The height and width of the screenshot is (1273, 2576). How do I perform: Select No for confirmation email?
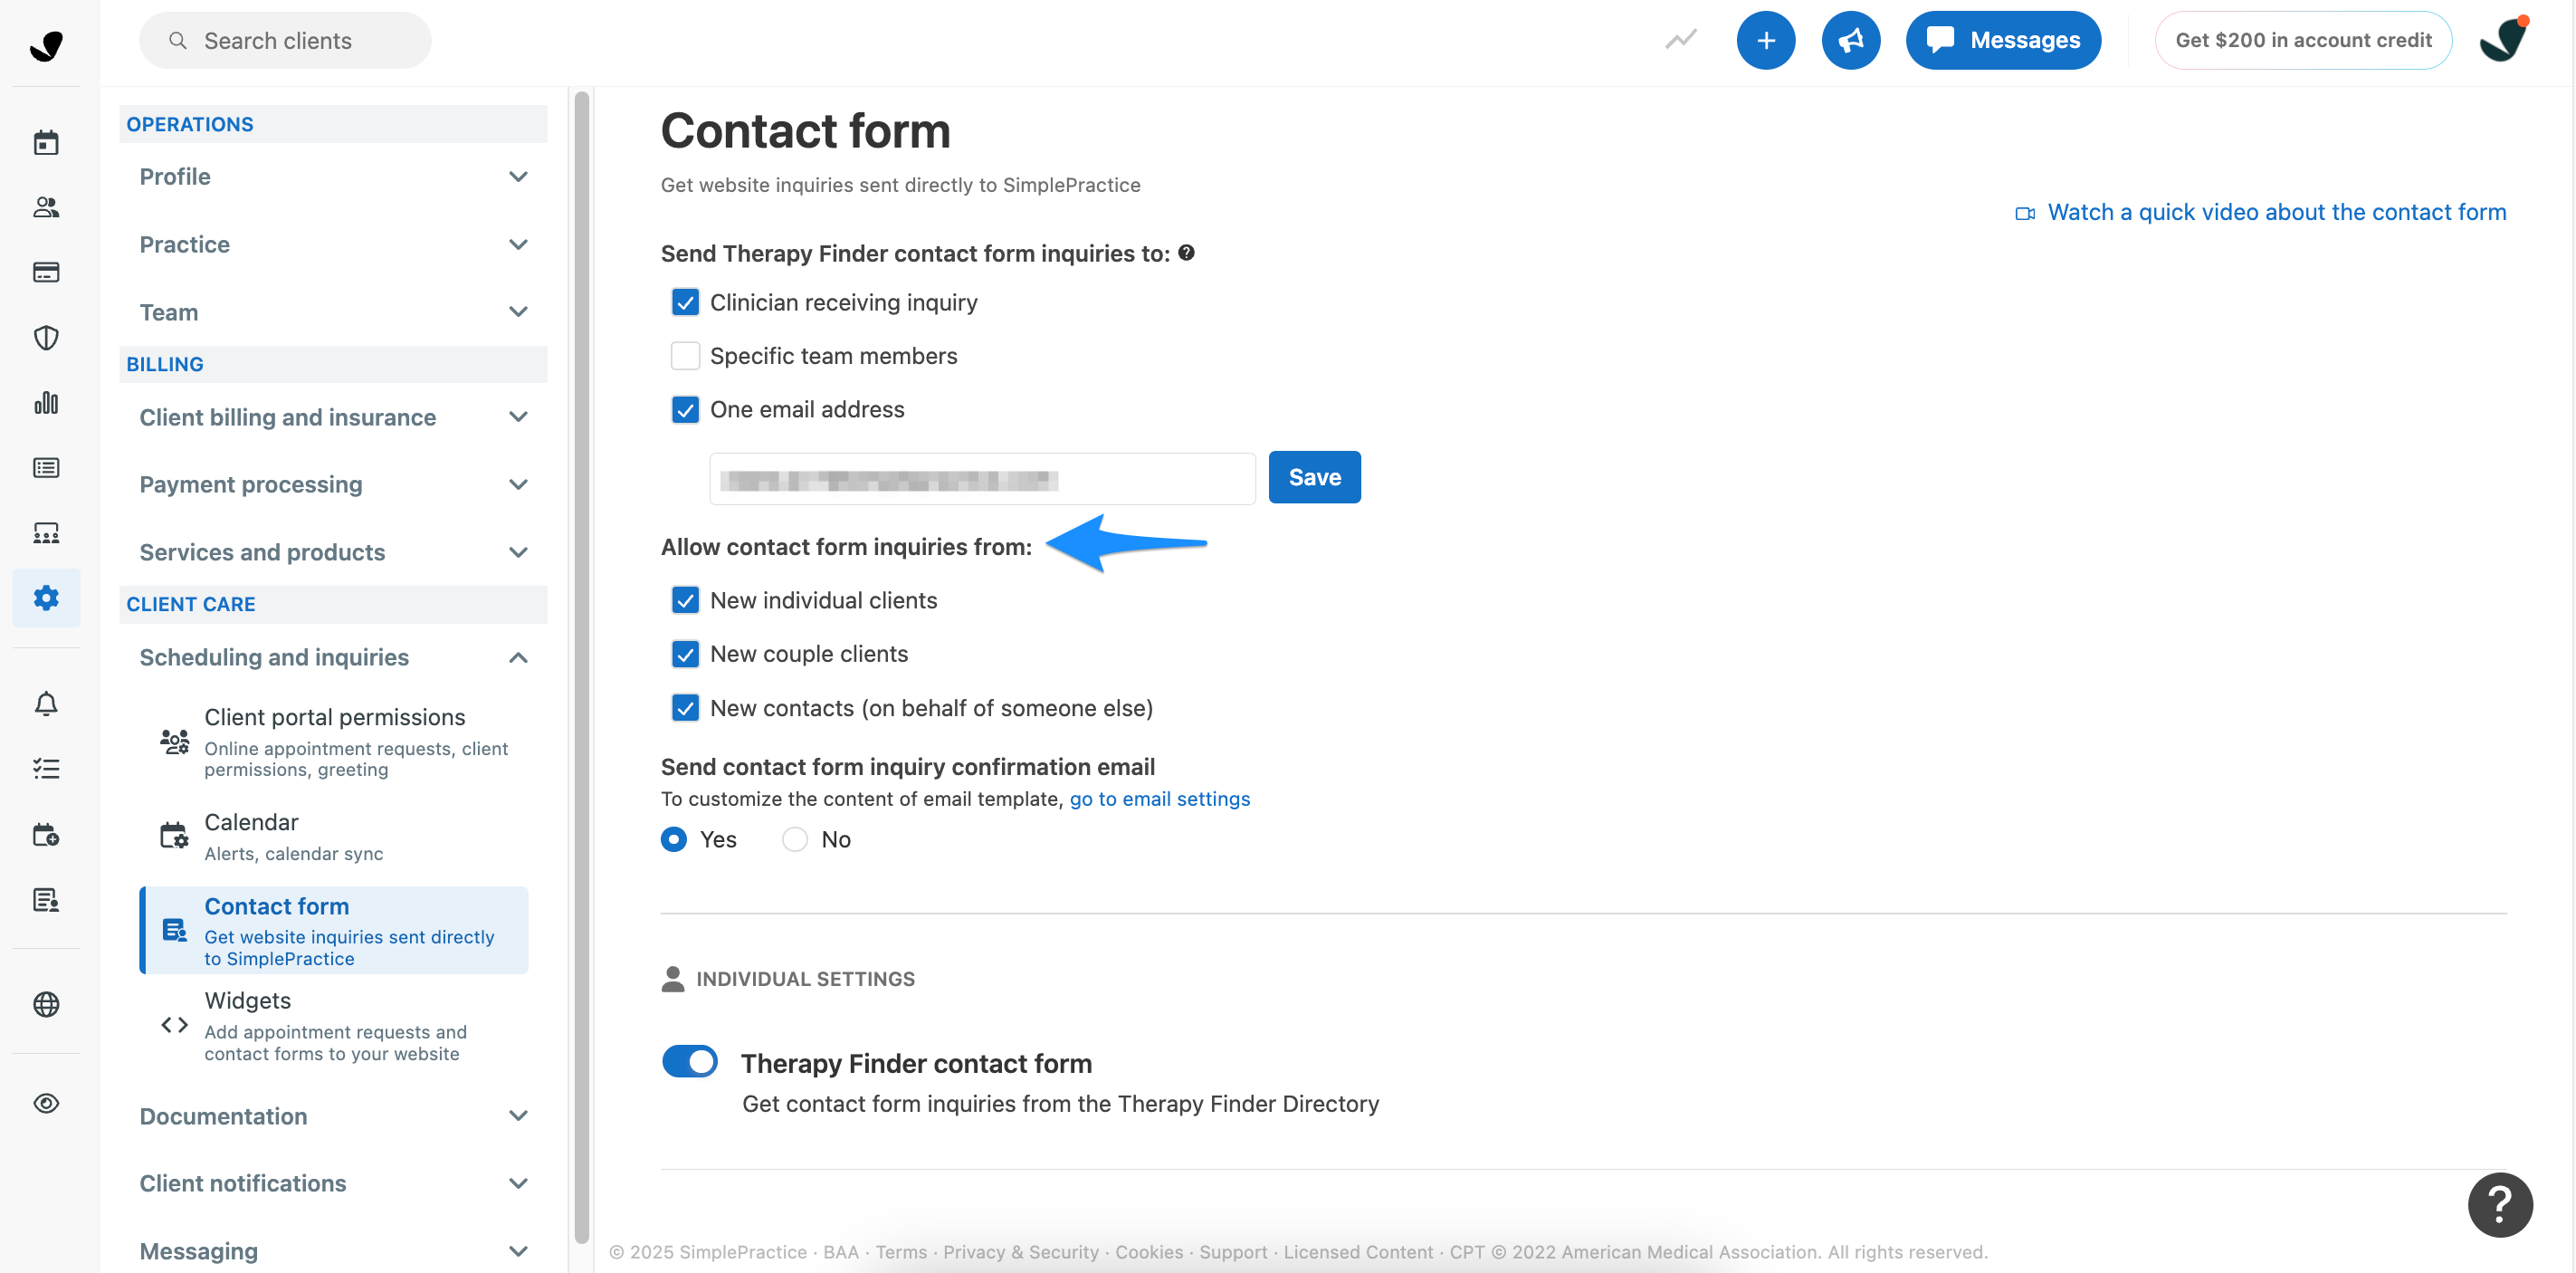pos(795,839)
